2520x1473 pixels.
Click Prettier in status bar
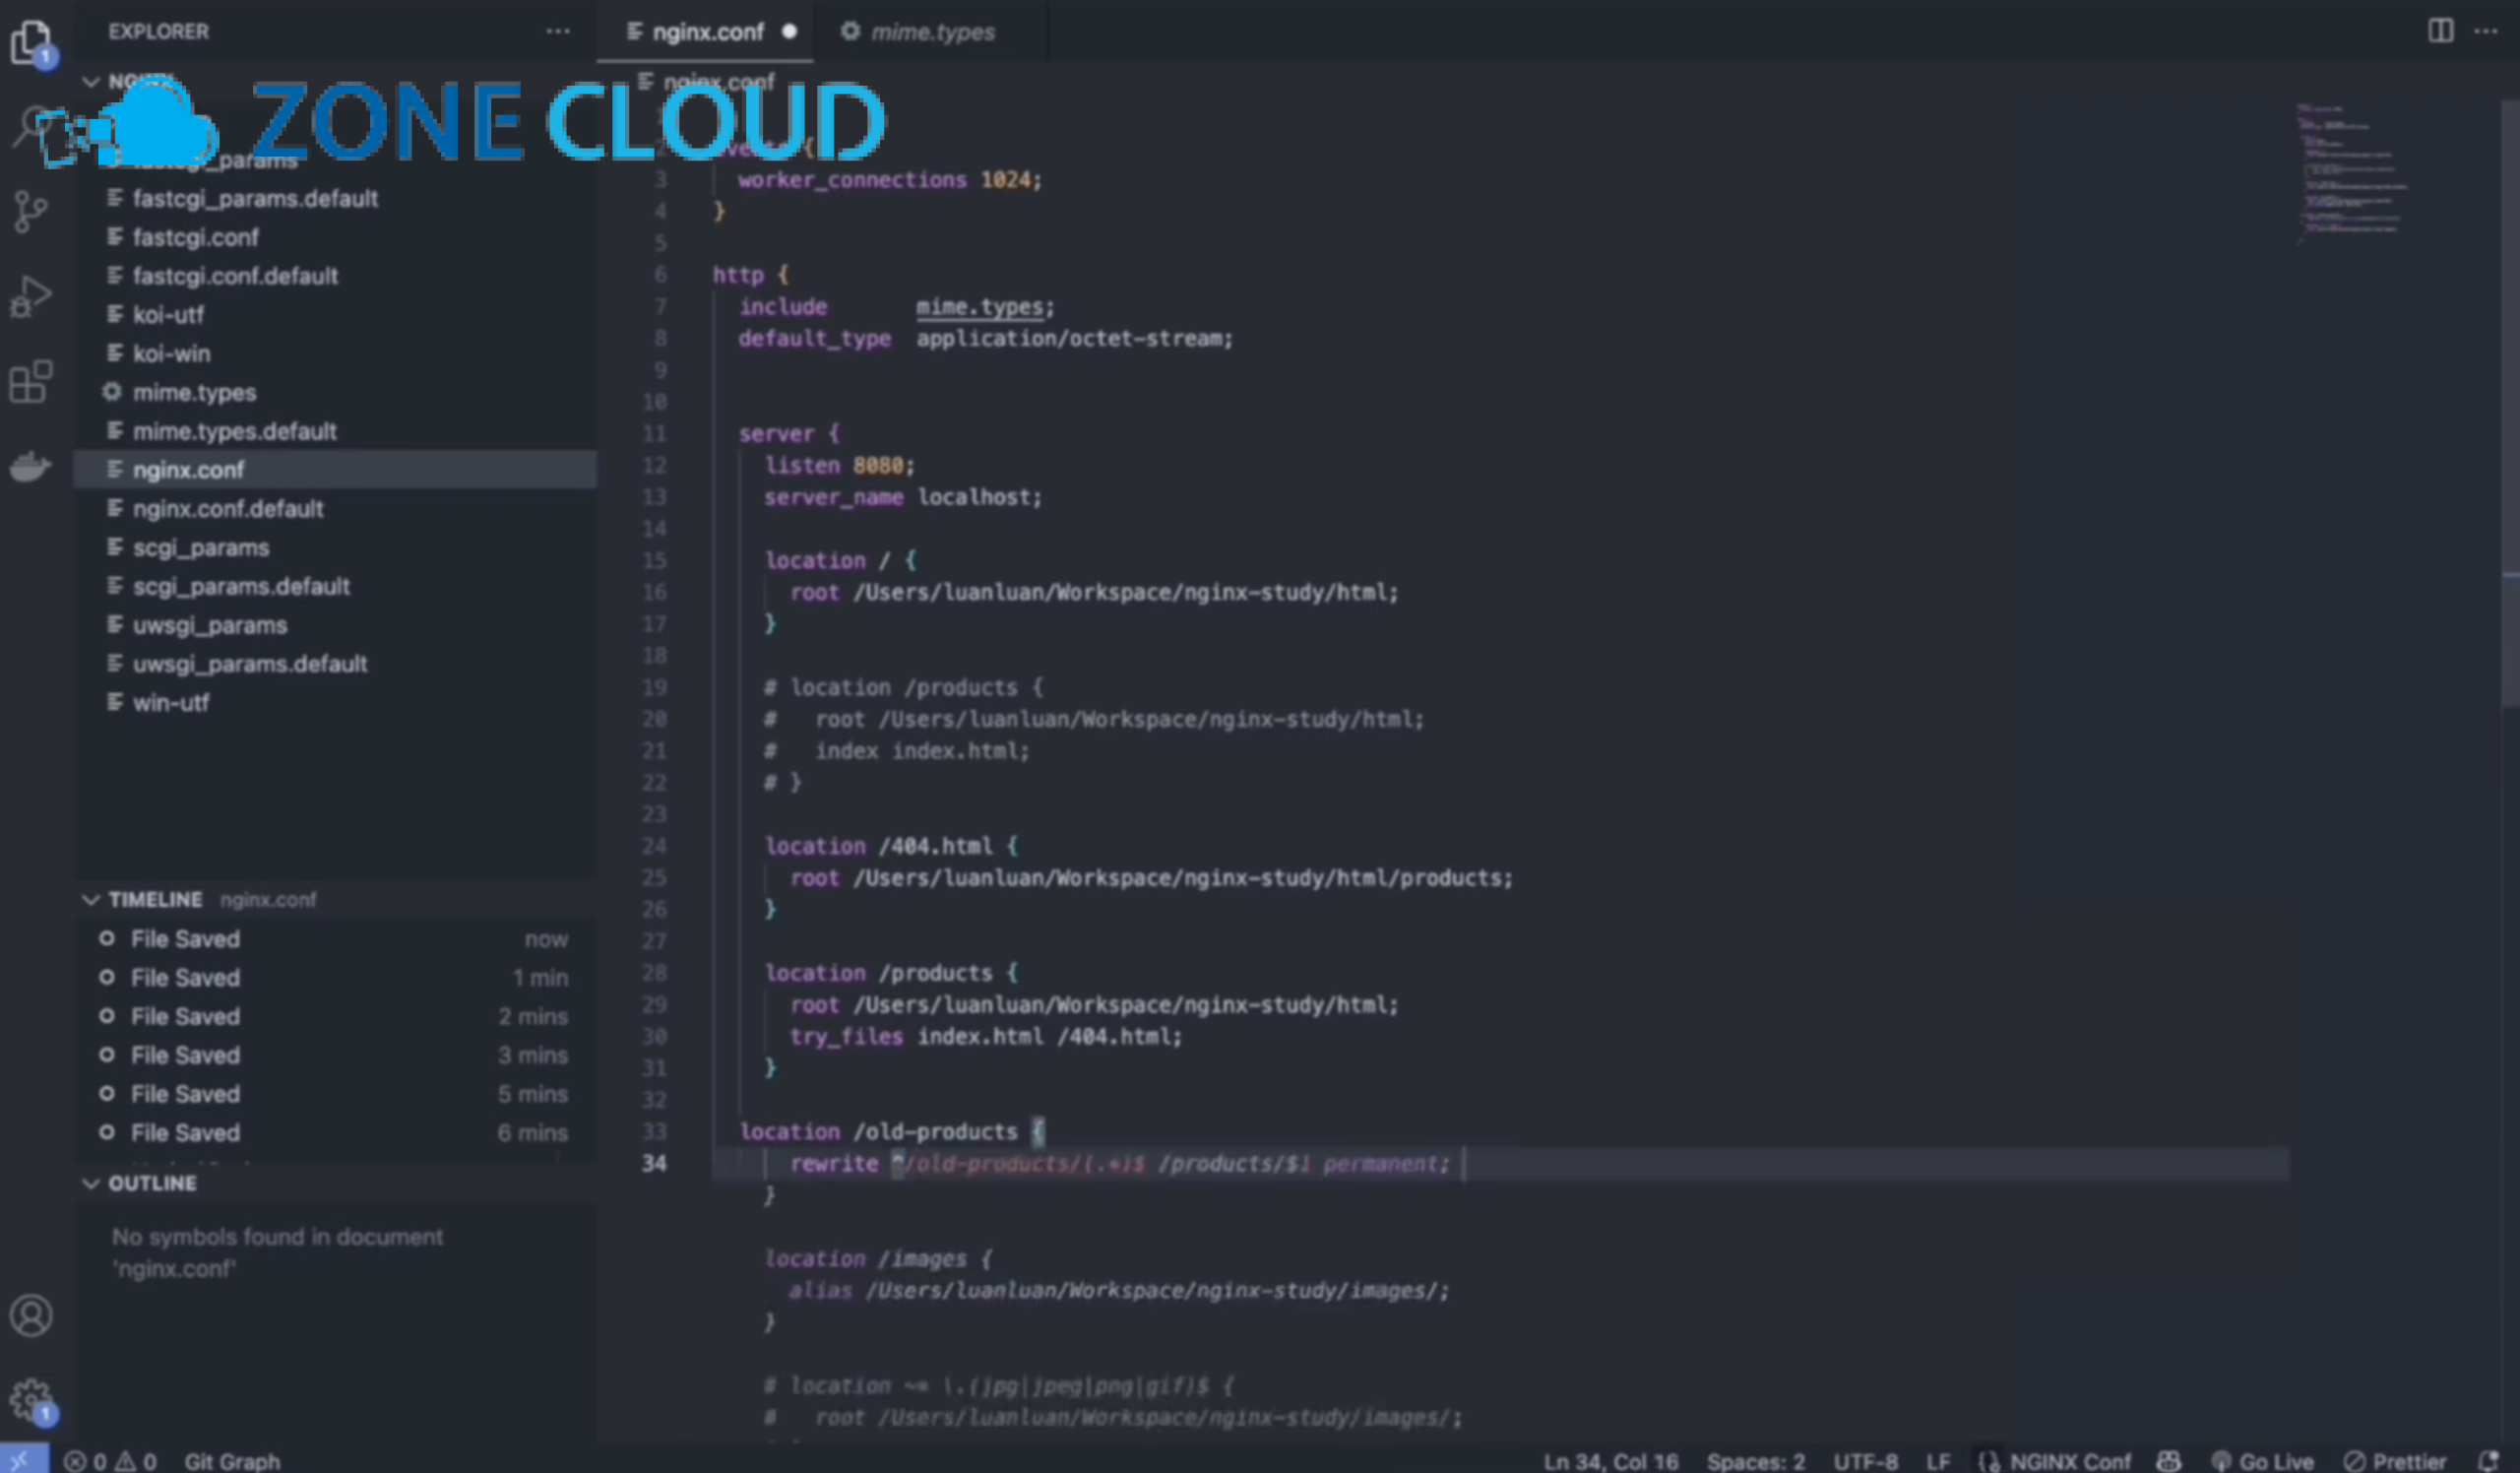tap(2395, 1461)
